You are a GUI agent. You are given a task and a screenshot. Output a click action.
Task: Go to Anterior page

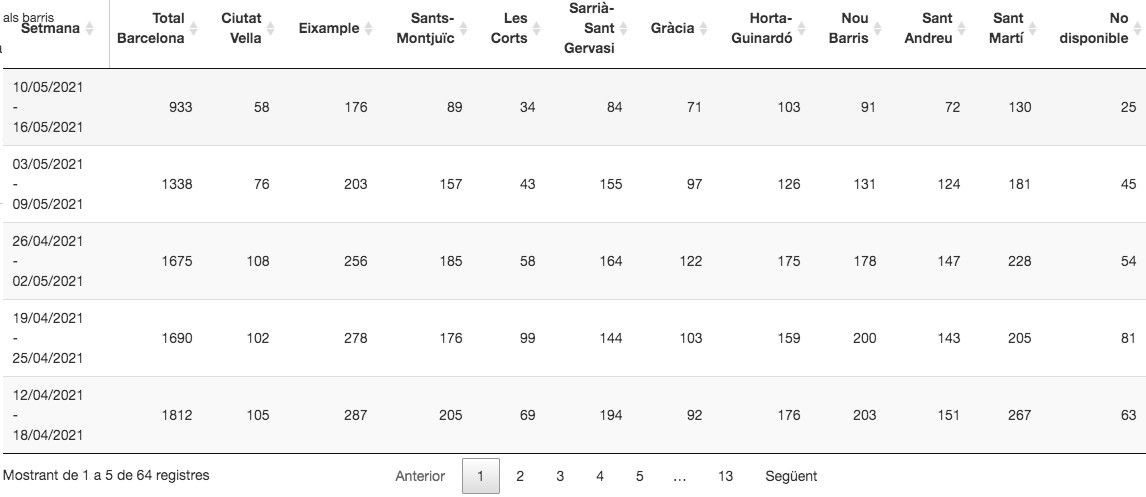pos(420,476)
